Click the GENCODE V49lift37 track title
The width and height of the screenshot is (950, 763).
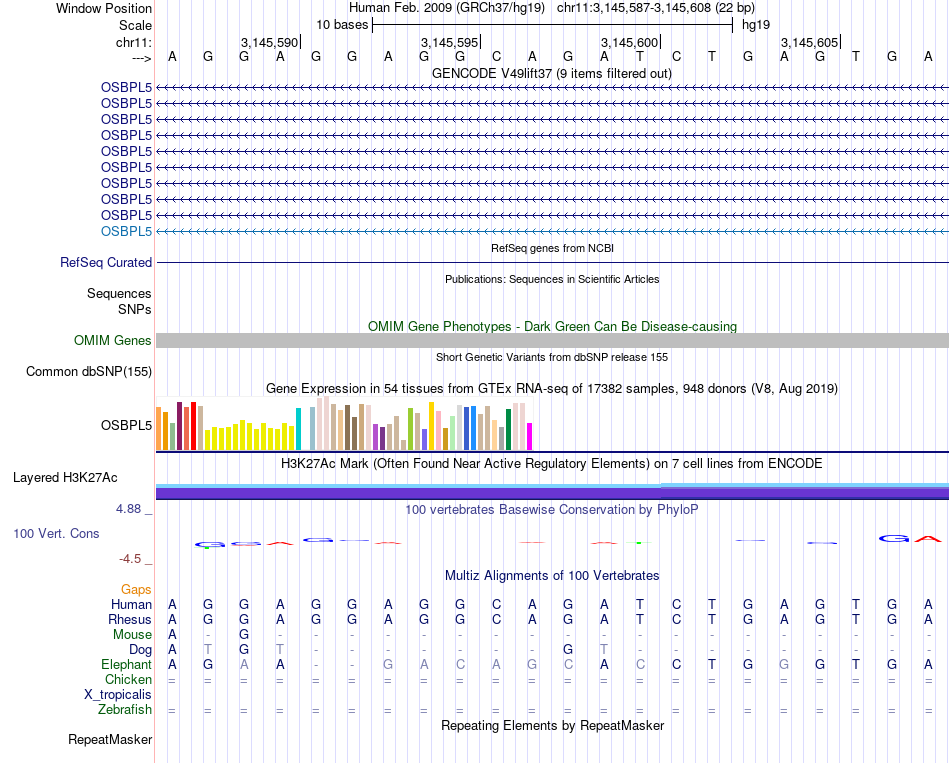pos(551,73)
